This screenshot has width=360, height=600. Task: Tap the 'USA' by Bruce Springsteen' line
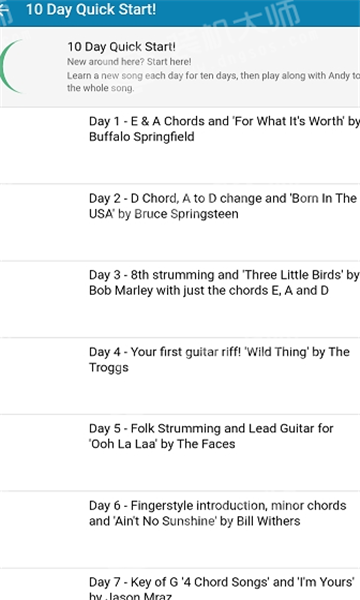click(163, 214)
